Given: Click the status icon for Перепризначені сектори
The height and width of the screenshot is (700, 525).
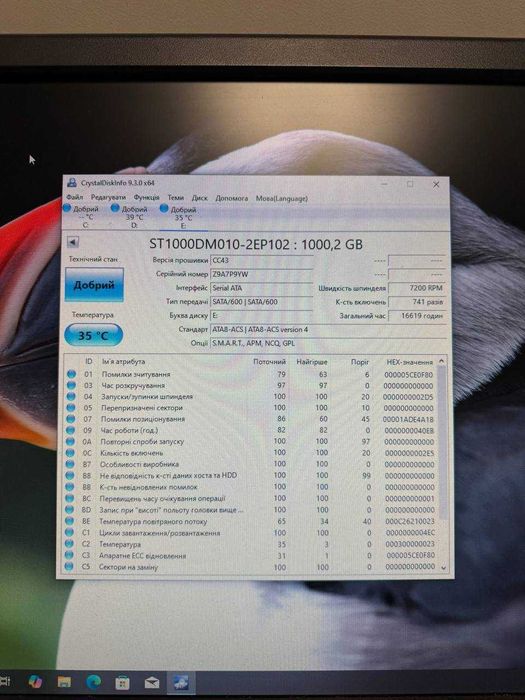Looking at the screenshot, I should point(71,408).
